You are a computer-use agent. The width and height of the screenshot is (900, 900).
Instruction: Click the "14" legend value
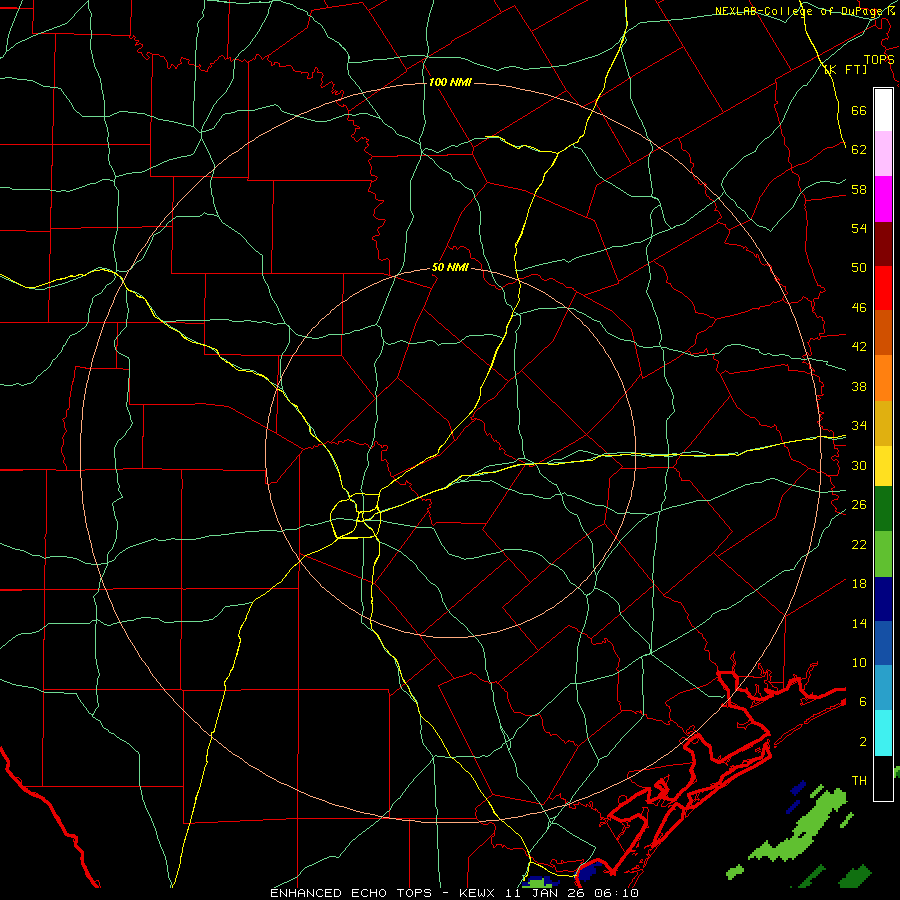pyautogui.click(x=859, y=623)
